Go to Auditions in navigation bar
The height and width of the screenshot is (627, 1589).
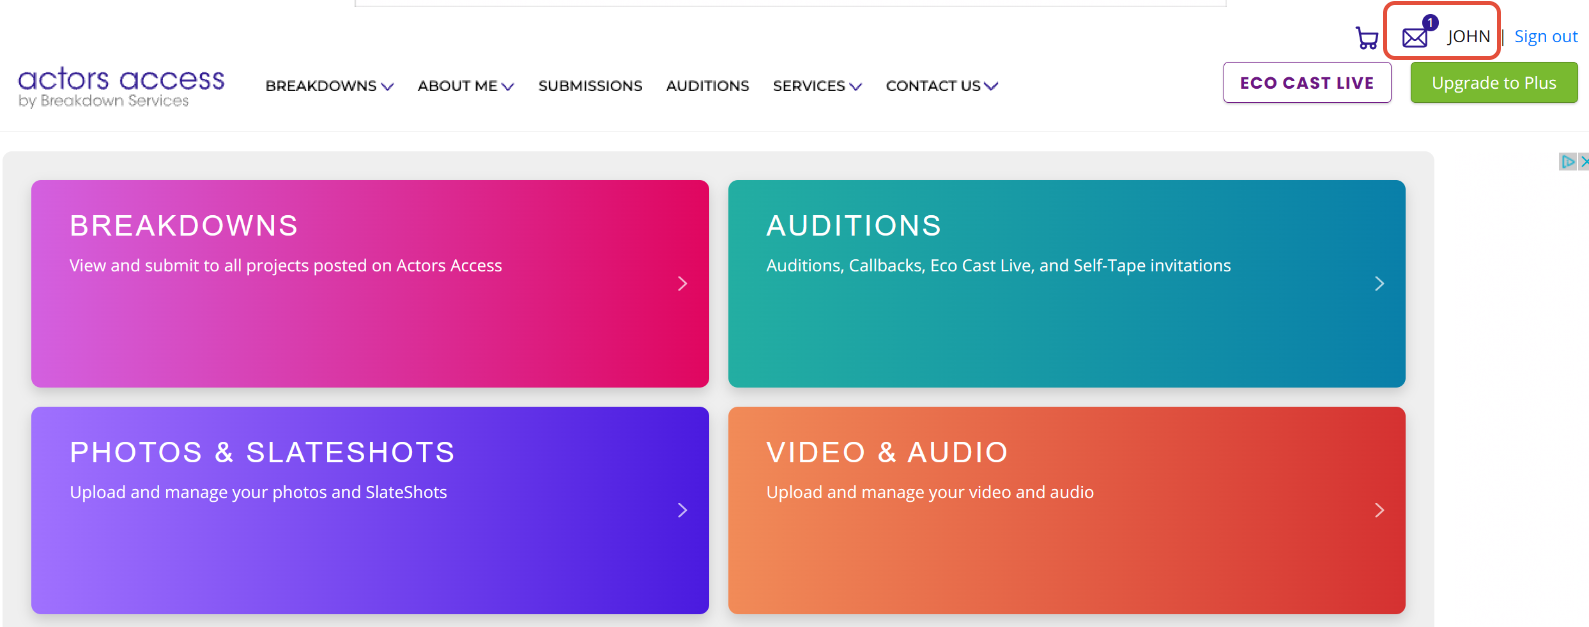(x=708, y=86)
